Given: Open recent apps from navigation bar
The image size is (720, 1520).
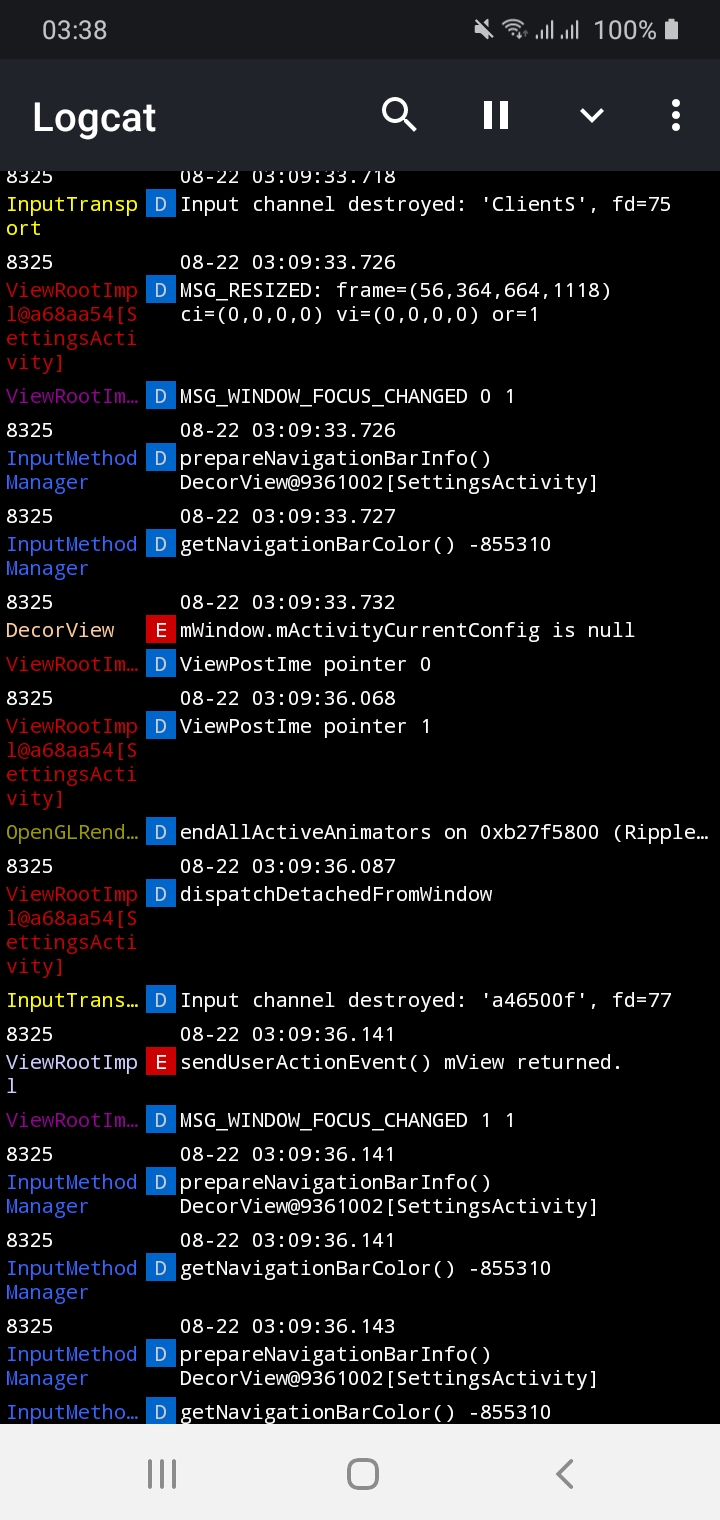Looking at the screenshot, I should 162,1472.
